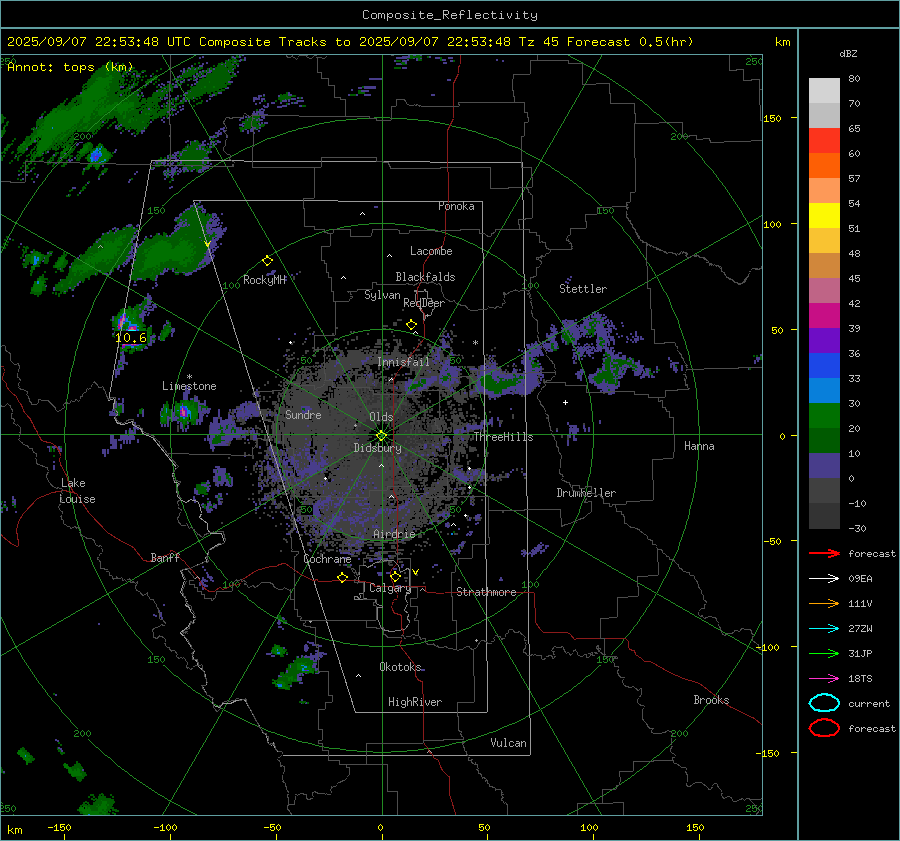Click yellow V marker on northwest storm cell
The image size is (900, 841).
tap(207, 245)
